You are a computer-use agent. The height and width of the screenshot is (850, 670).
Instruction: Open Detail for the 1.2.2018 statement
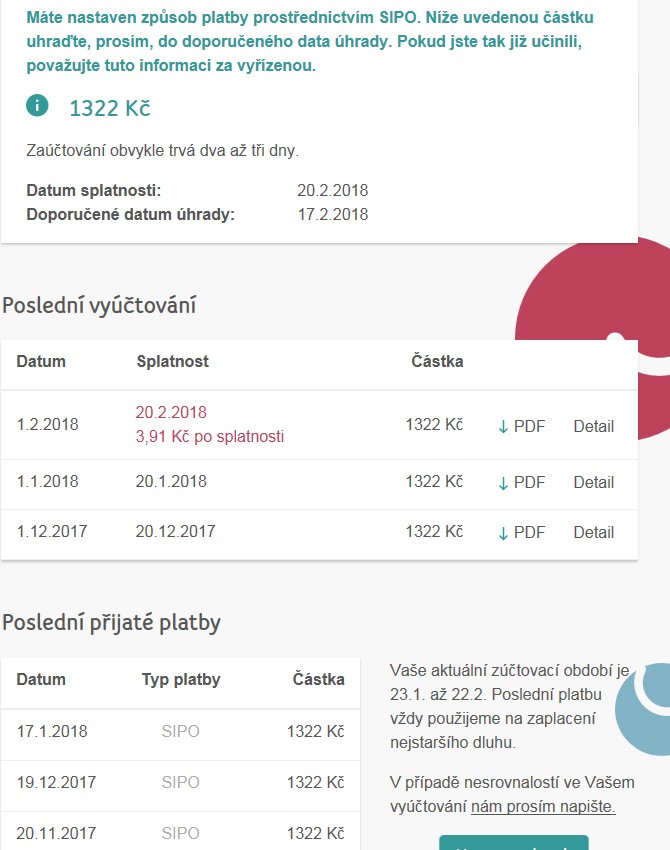click(x=594, y=427)
